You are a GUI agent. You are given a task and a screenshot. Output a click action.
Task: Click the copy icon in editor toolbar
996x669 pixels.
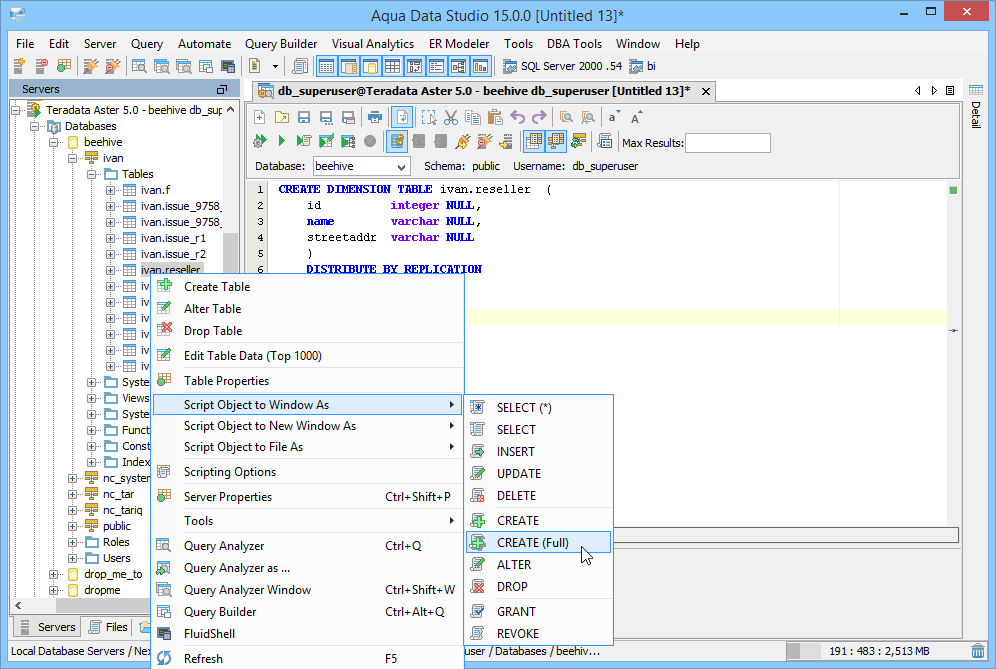click(473, 118)
